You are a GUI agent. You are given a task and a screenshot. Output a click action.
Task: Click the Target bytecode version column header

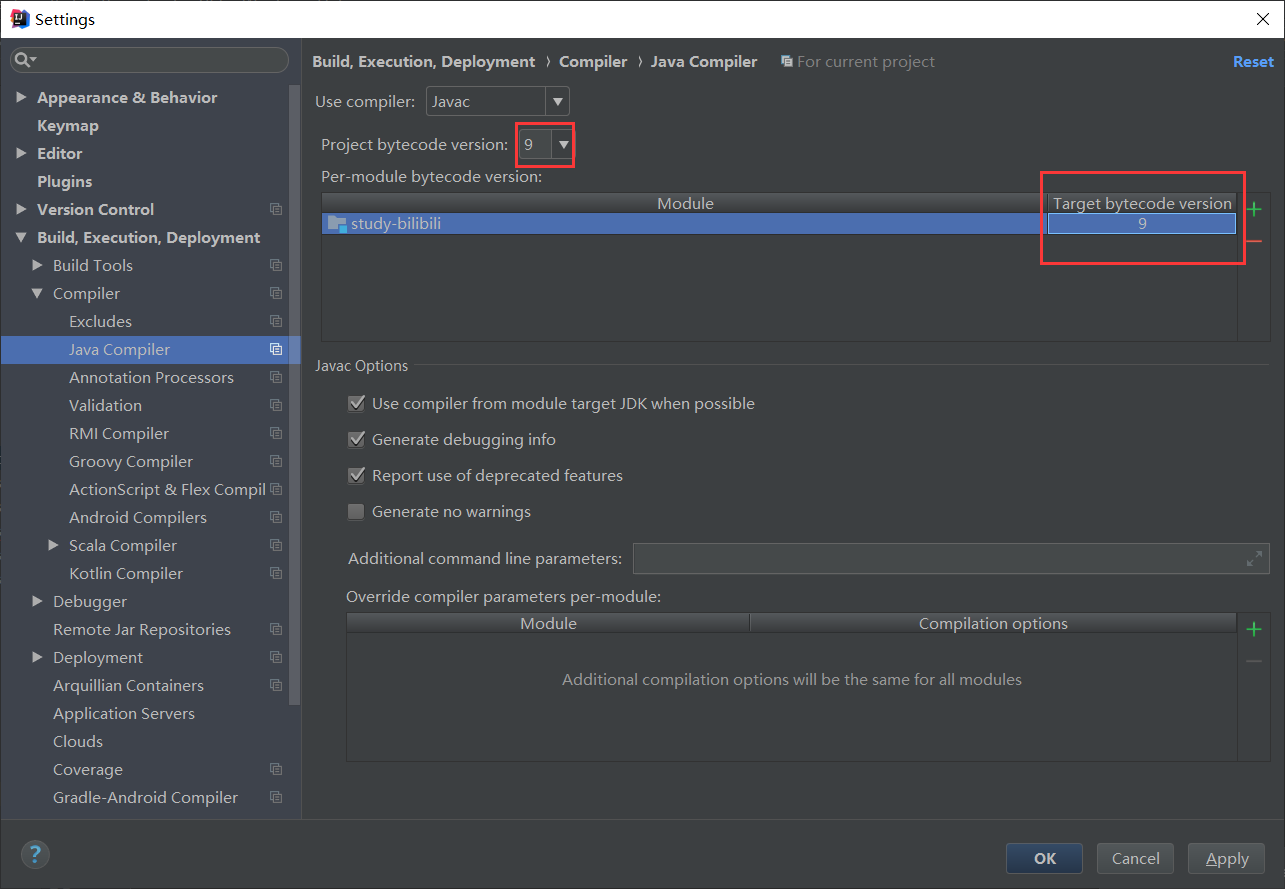pos(1142,203)
